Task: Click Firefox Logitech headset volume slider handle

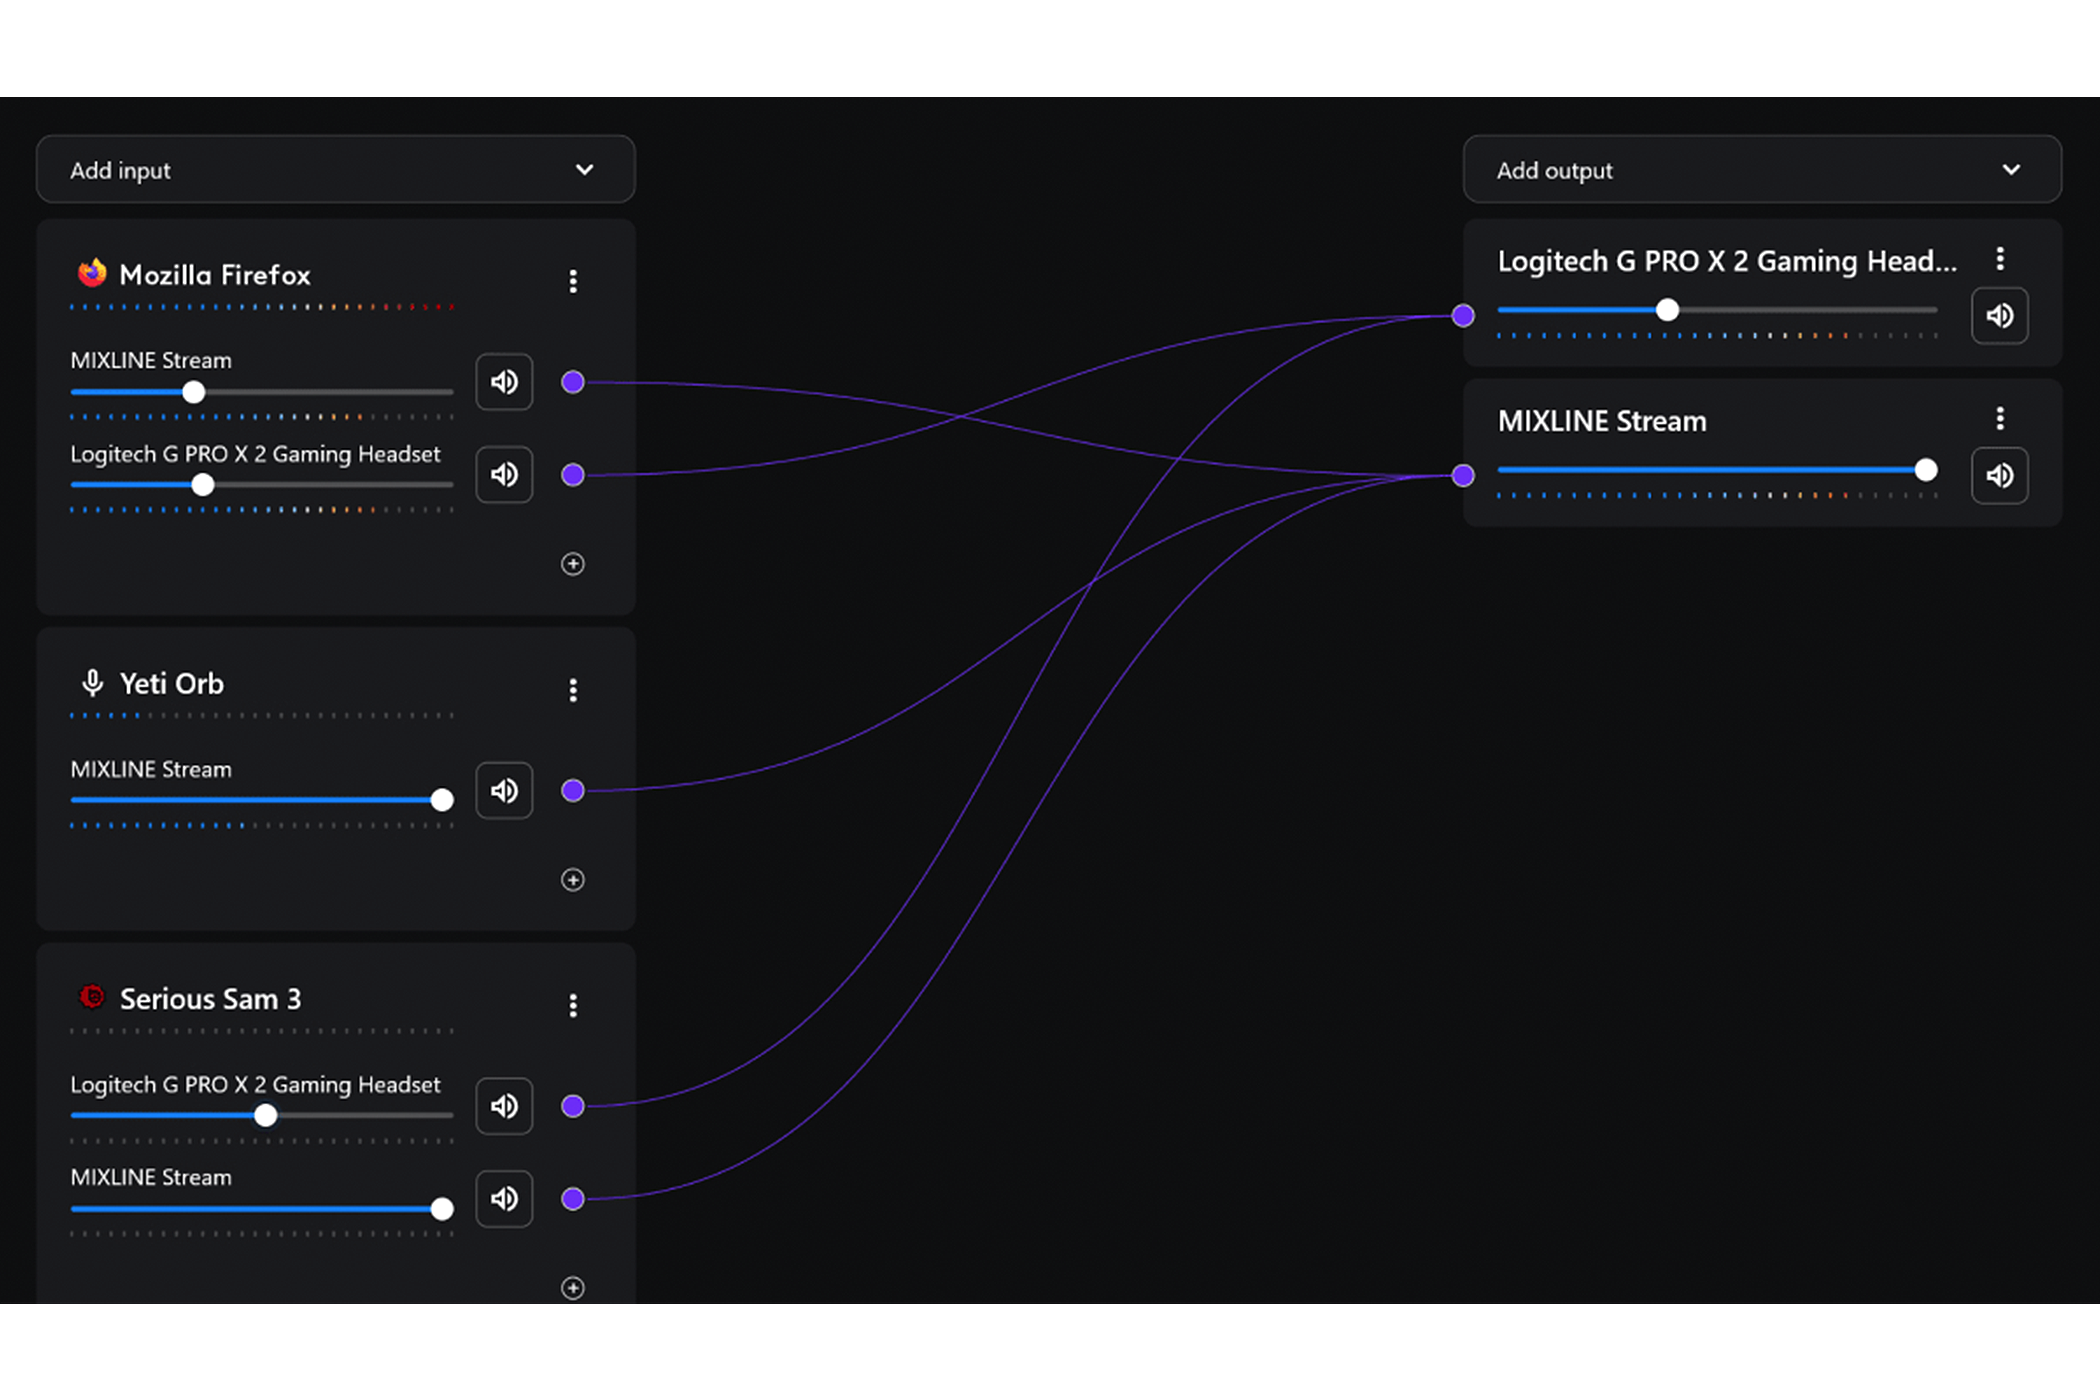Action: pos(203,485)
